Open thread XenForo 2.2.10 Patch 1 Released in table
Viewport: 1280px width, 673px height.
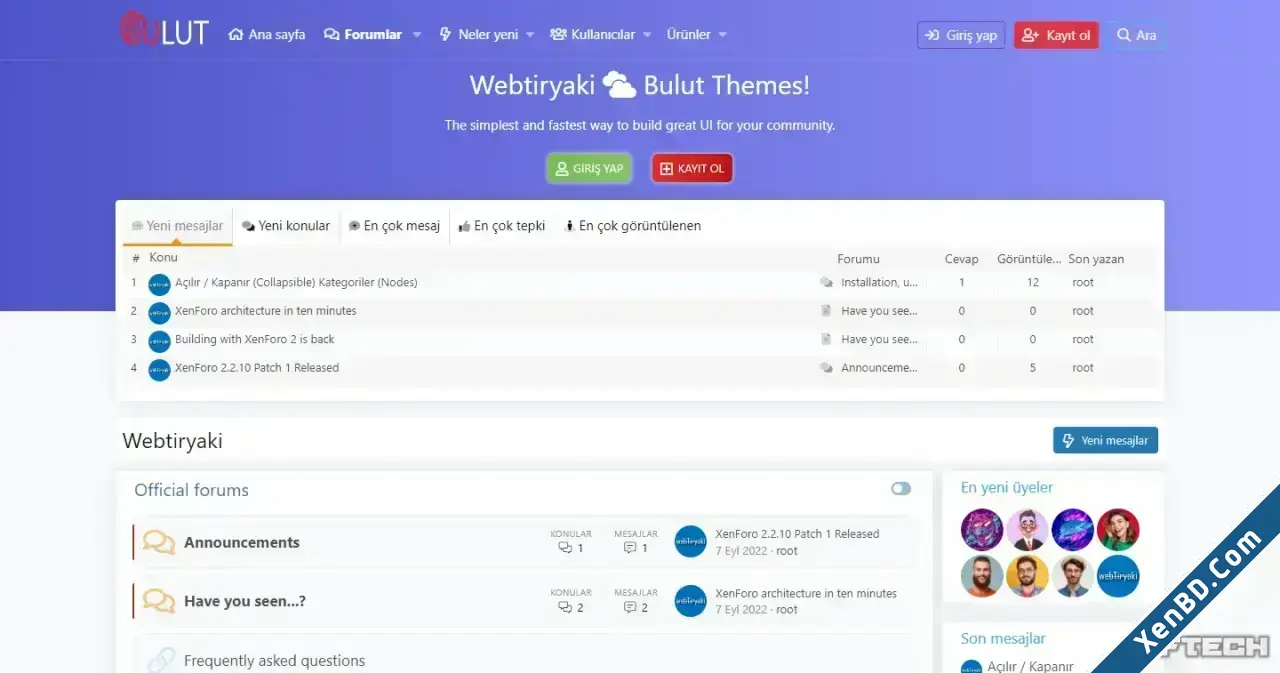pyautogui.click(x=257, y=368)
